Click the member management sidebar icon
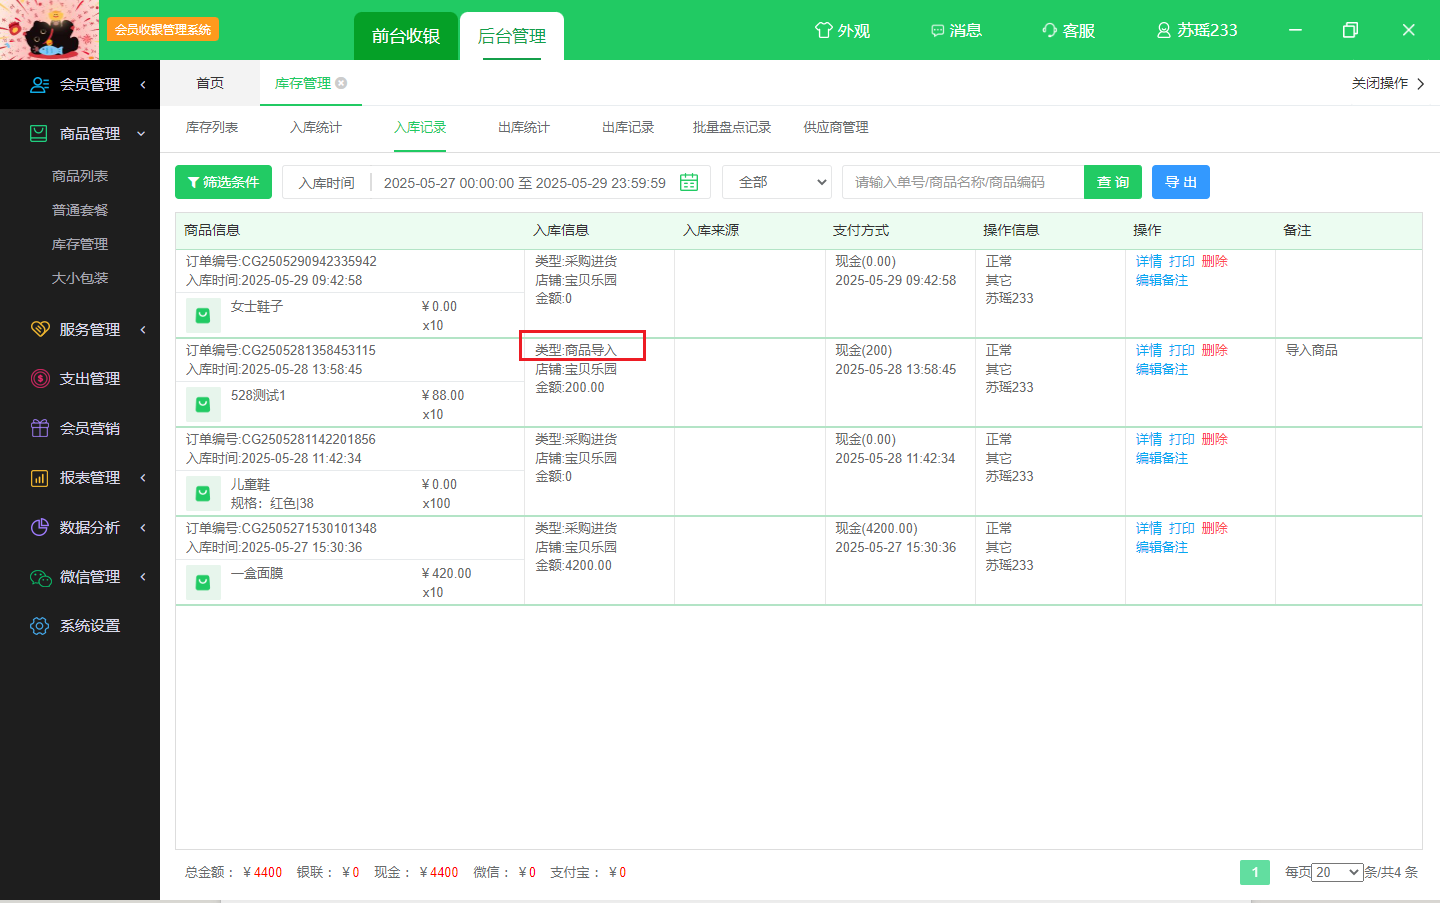 point(39,85)
